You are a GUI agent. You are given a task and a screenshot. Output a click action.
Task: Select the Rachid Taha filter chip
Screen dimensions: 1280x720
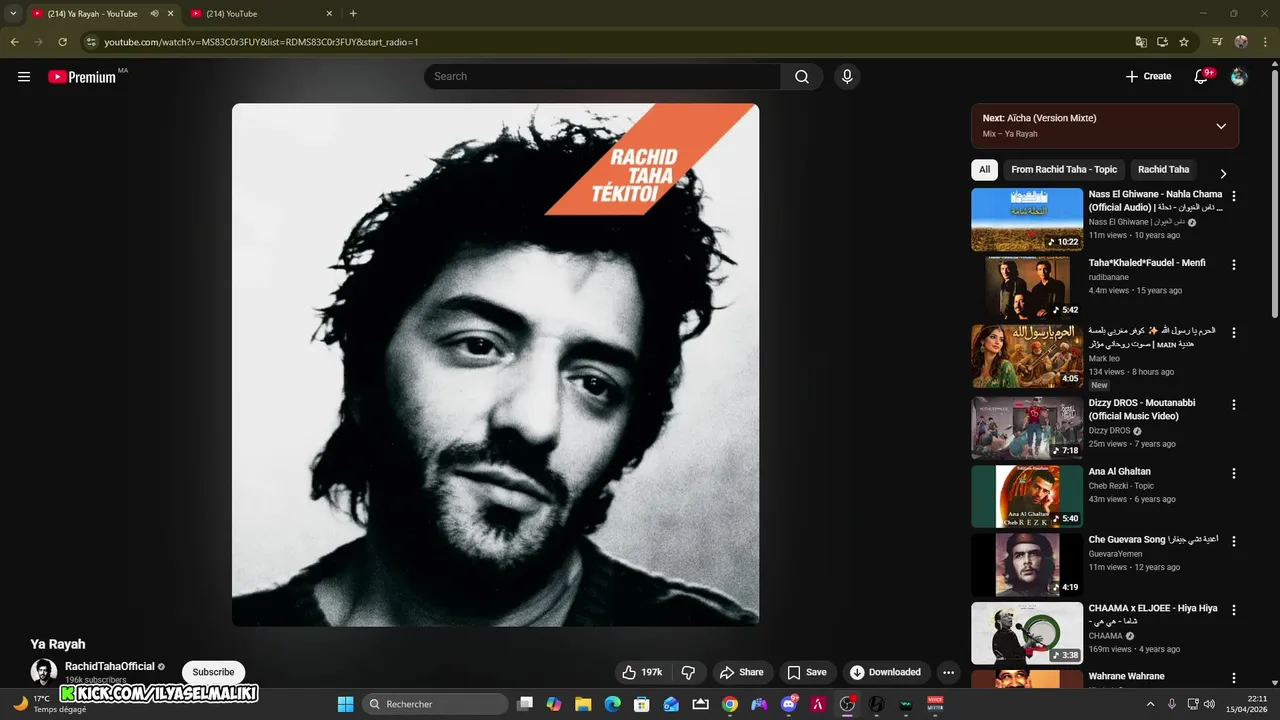click(1163, 170)
